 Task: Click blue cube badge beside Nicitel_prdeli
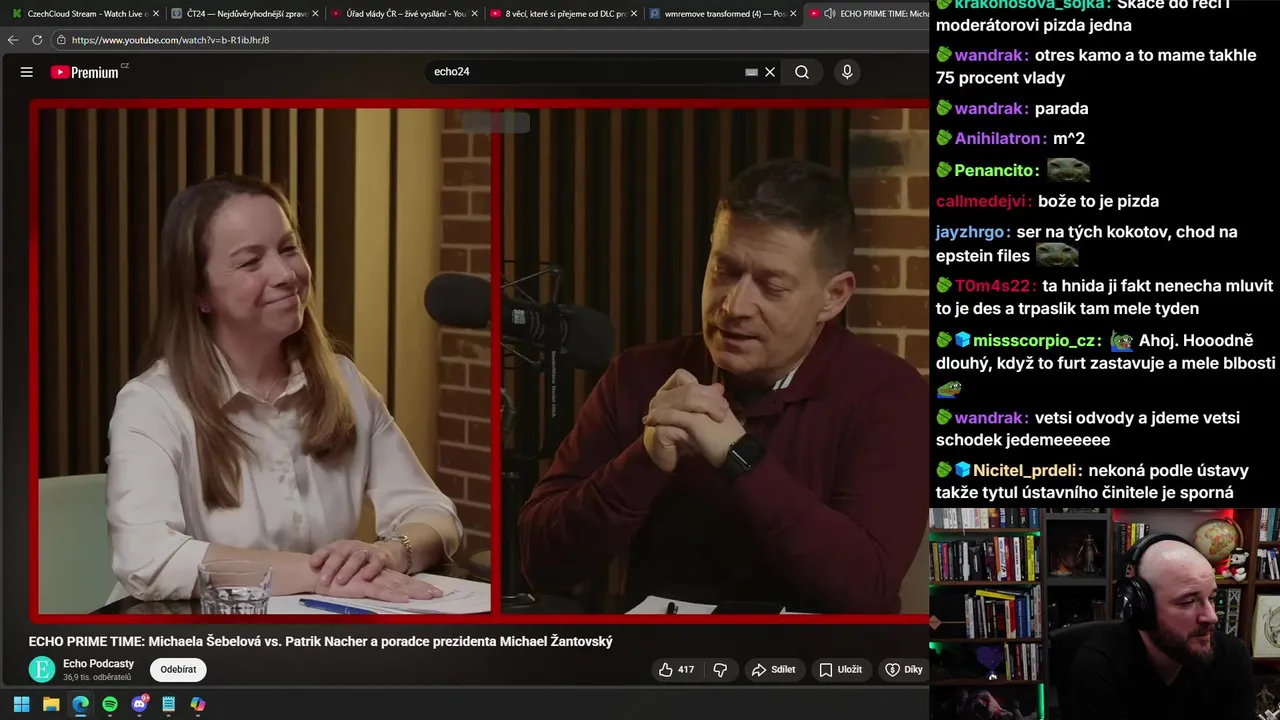tap(962, 470)
